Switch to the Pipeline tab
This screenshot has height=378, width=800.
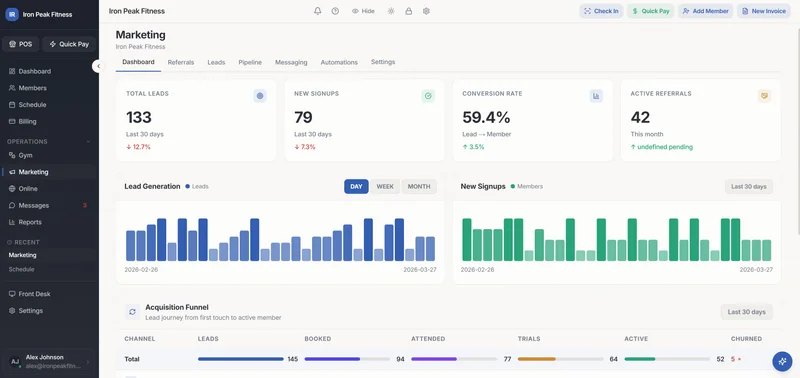tap(250, 62)
